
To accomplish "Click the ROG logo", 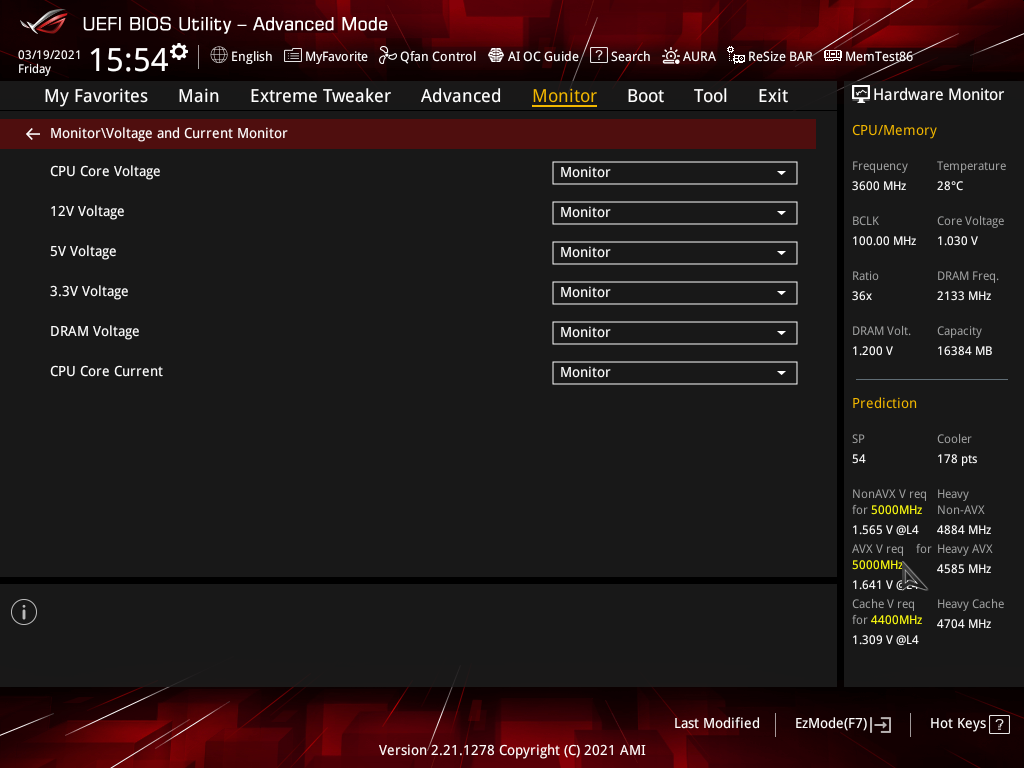I will [x=44, y=22].
